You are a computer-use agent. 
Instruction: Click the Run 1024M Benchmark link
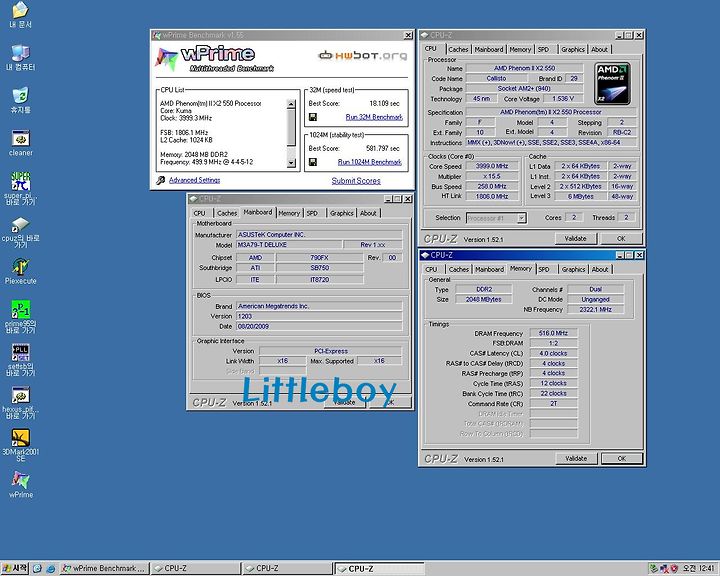point(369,162)
